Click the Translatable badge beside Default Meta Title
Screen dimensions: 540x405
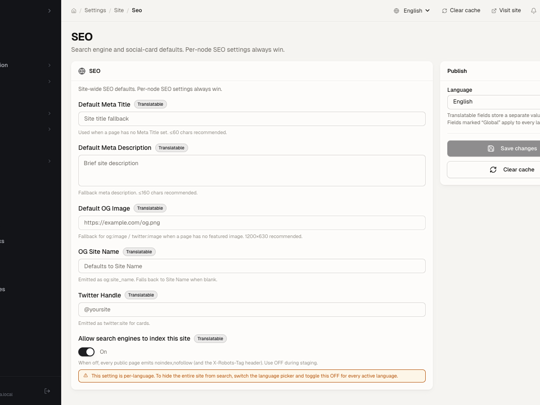pyautogui.click(x=150, y=104)
